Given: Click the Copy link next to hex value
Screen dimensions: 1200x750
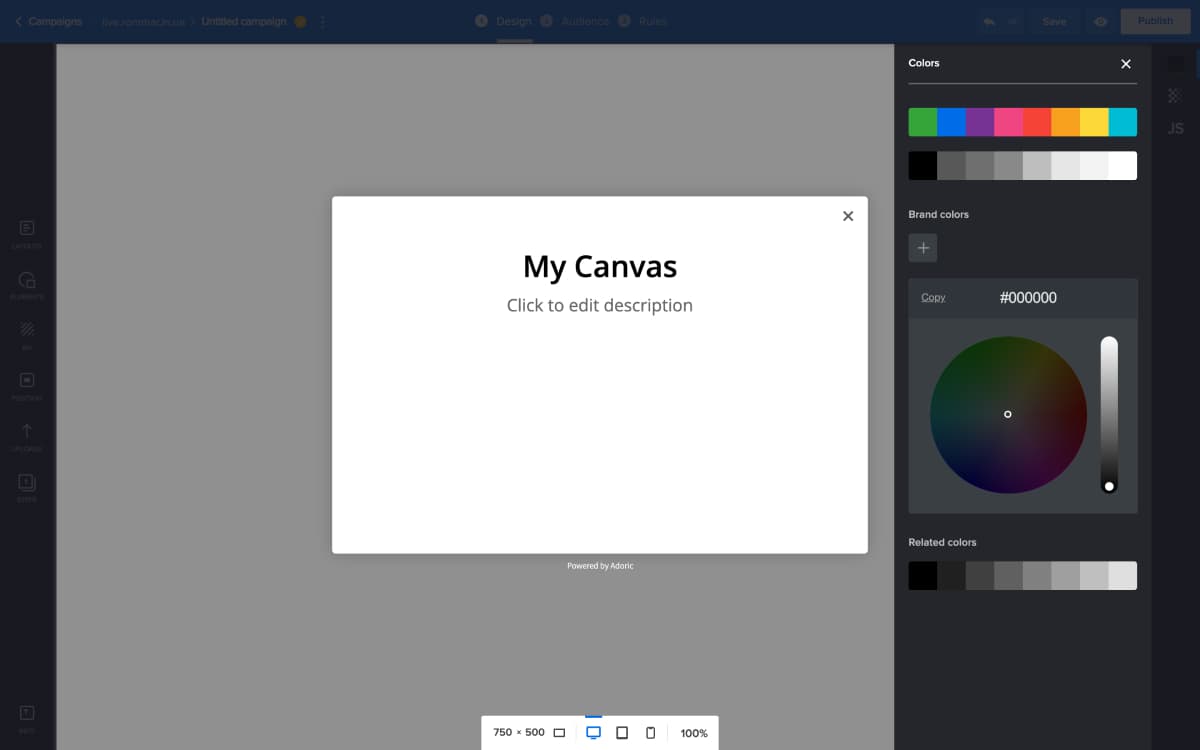Looking at the screenshot, I should (933, 298).
